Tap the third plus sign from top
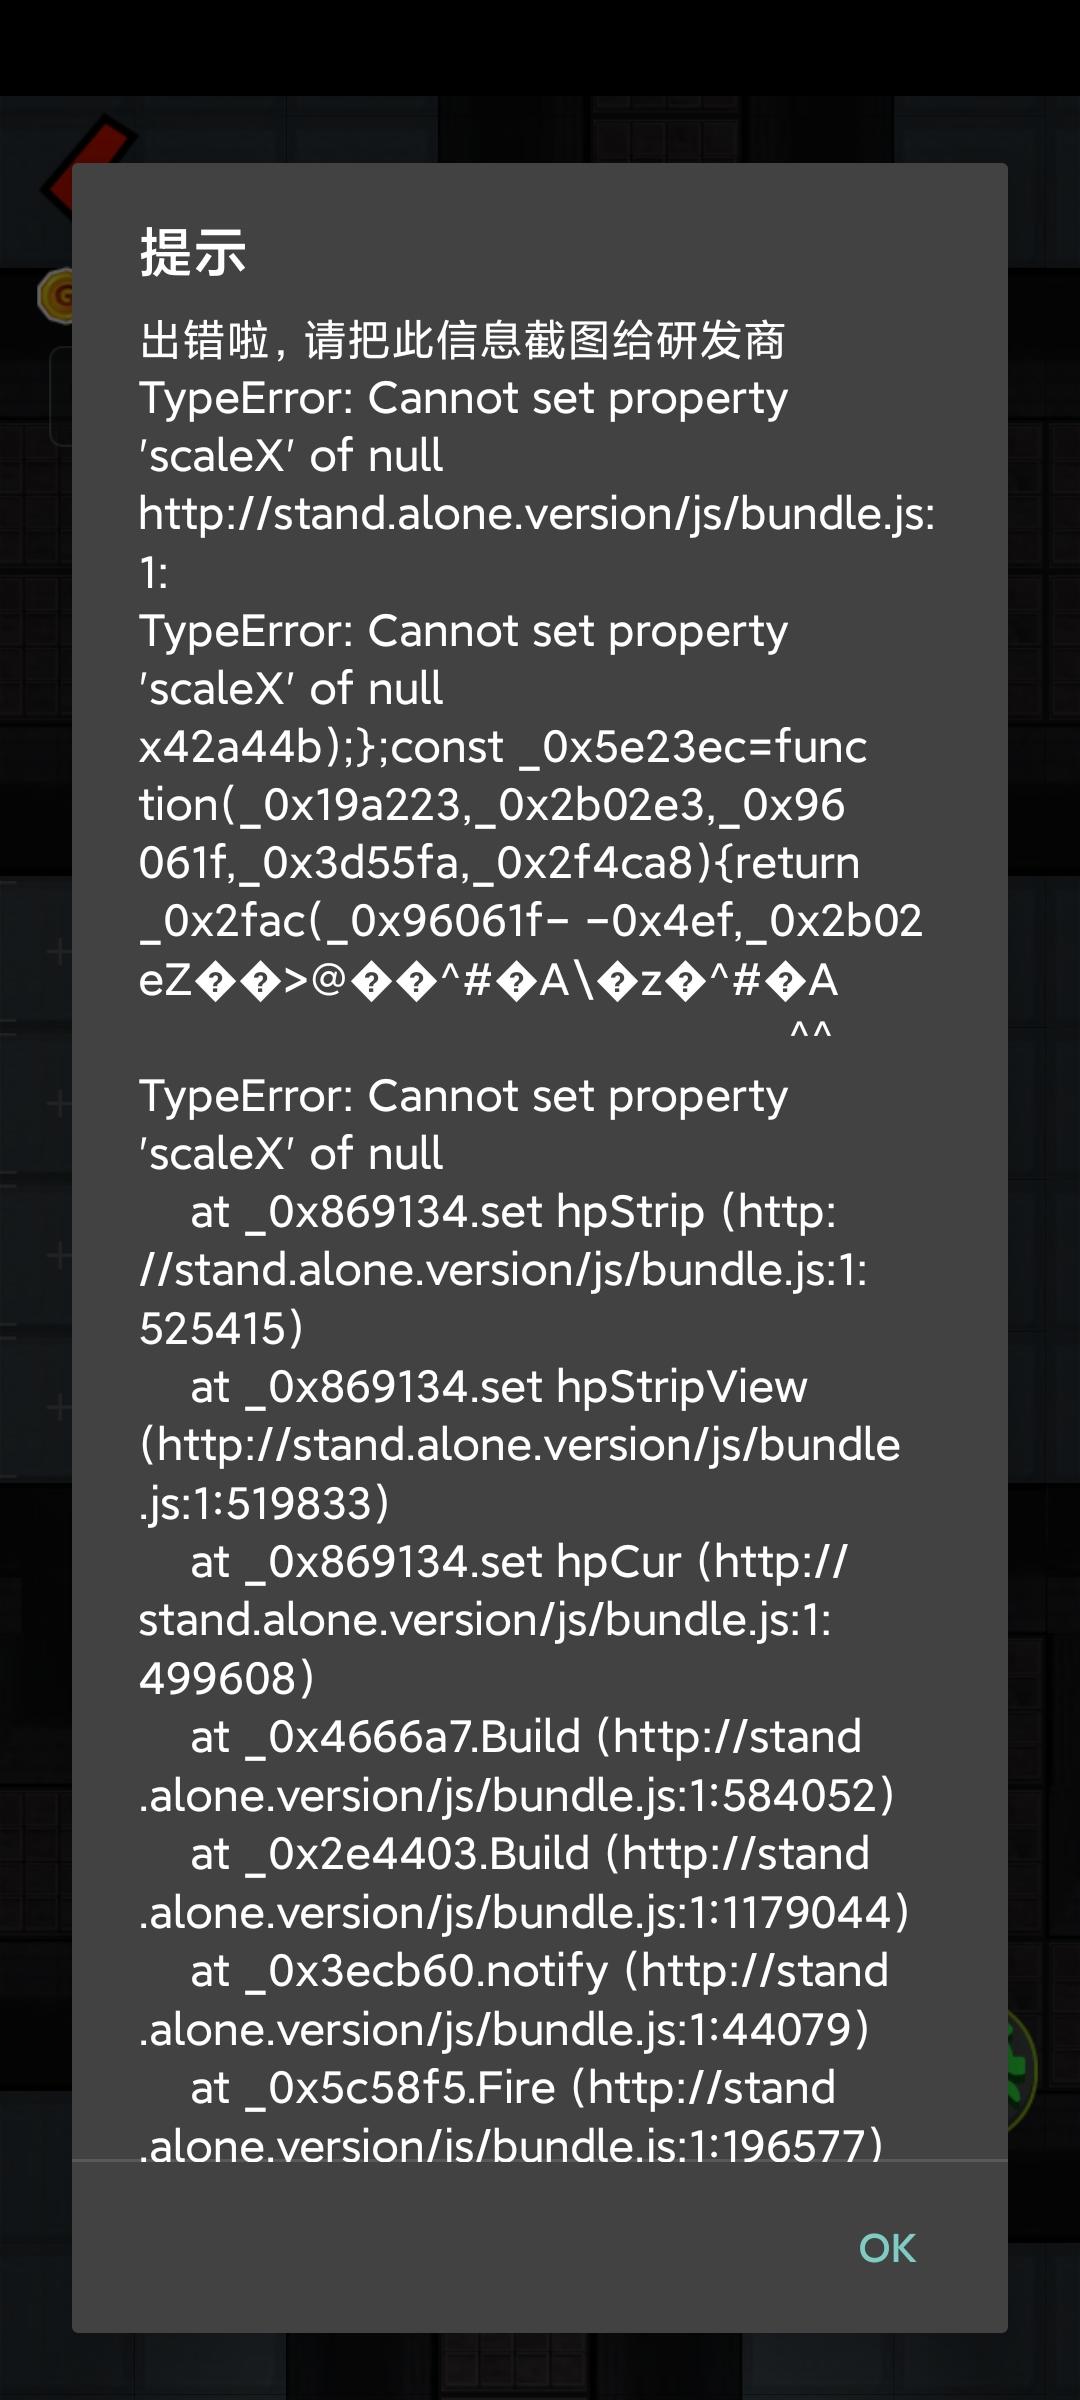 pos(58,1255)
